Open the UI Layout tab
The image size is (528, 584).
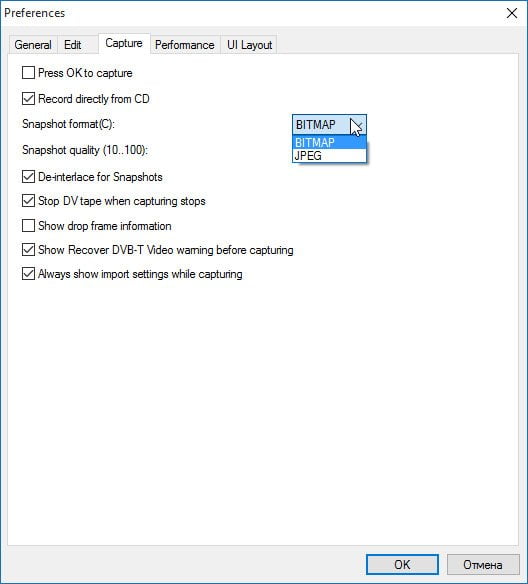249,45
